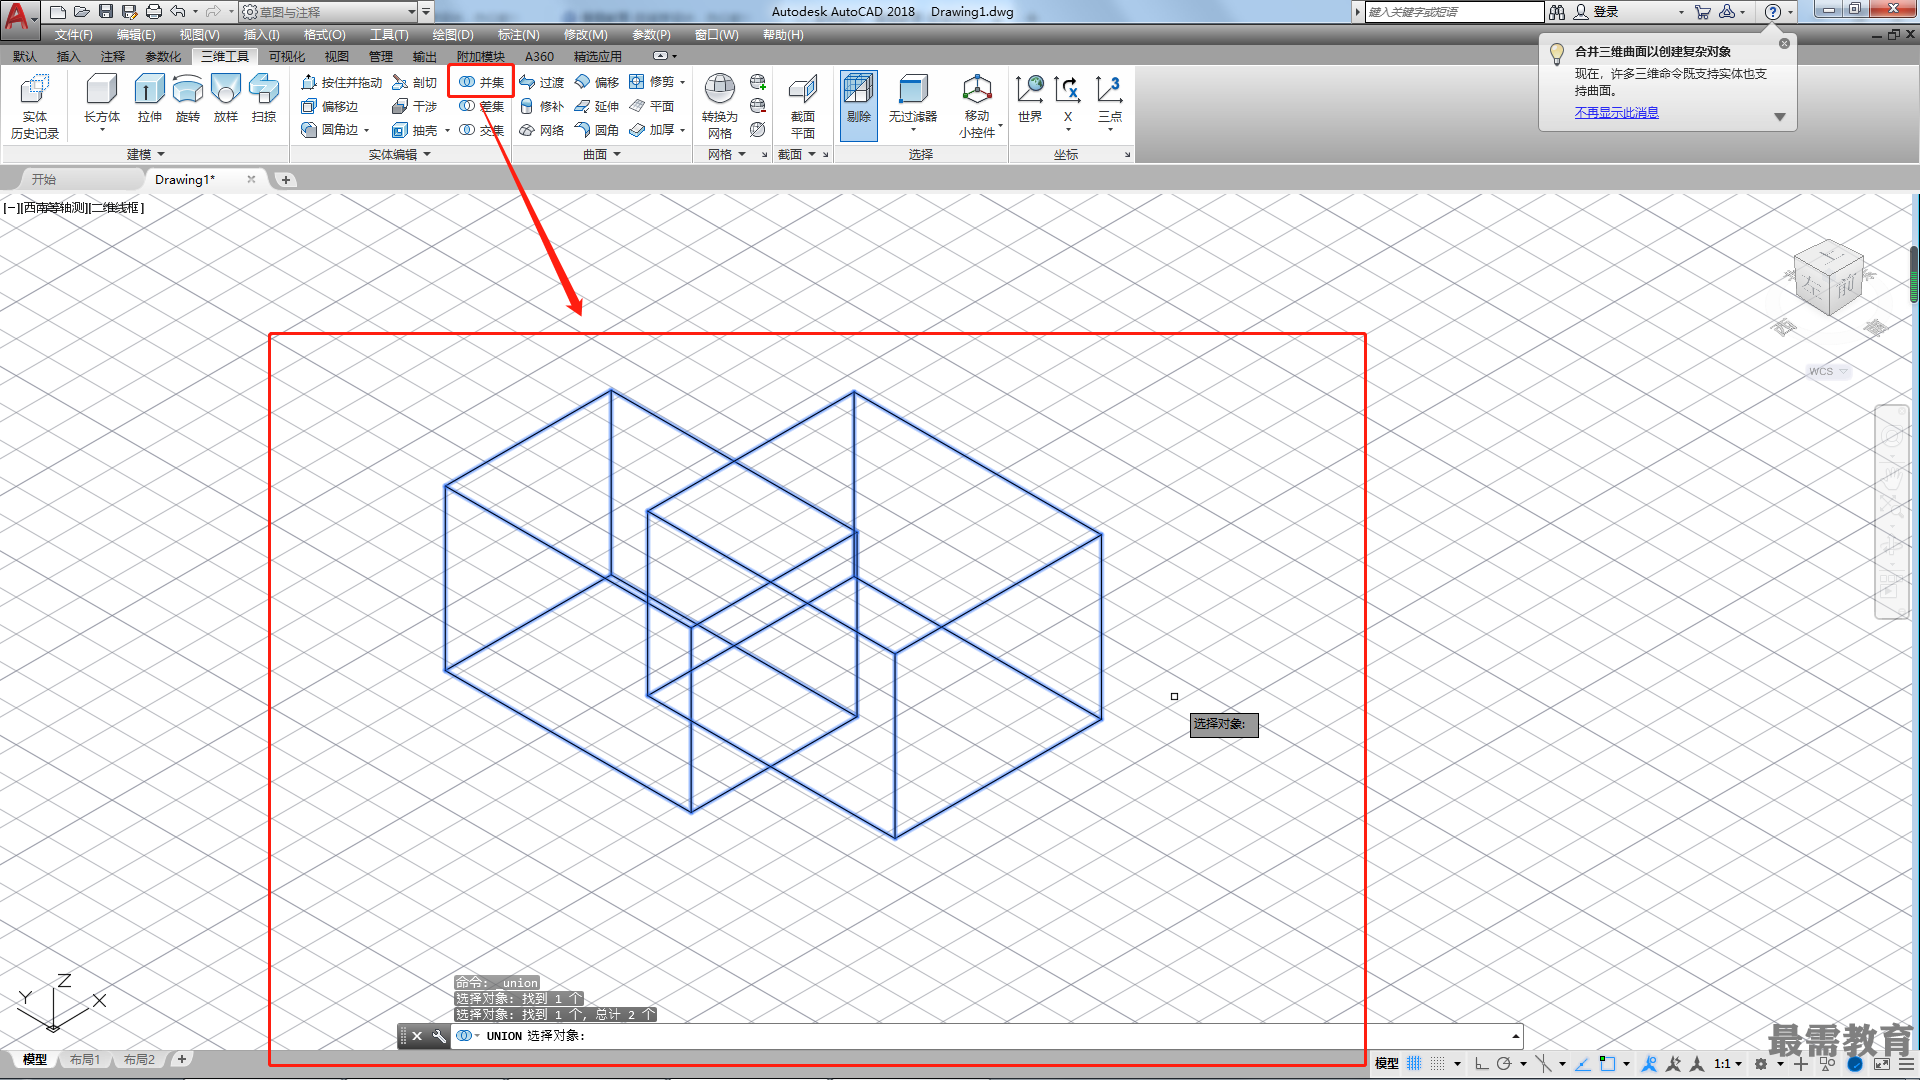Expand the 曲面 panel dropdown

coord(602,154)
